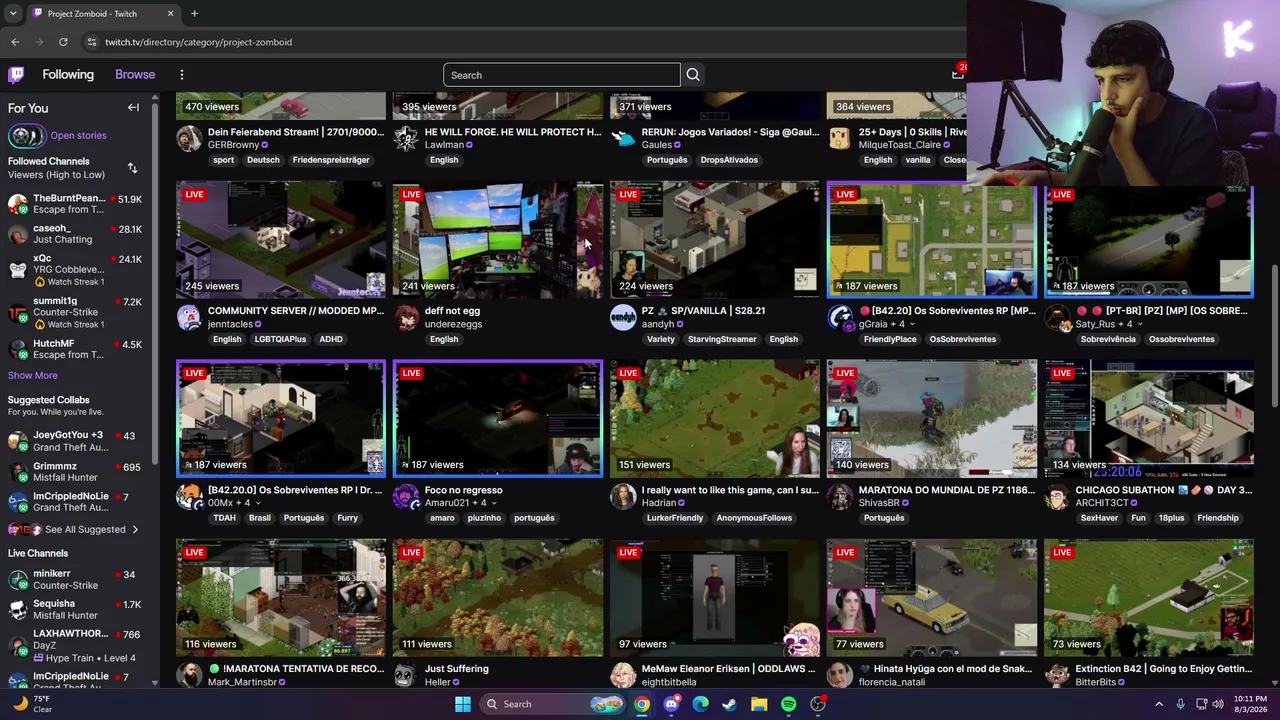Open the three-dot More menu beside Browse
This screenshot has height=720, width=1280.
click(182, 75)
